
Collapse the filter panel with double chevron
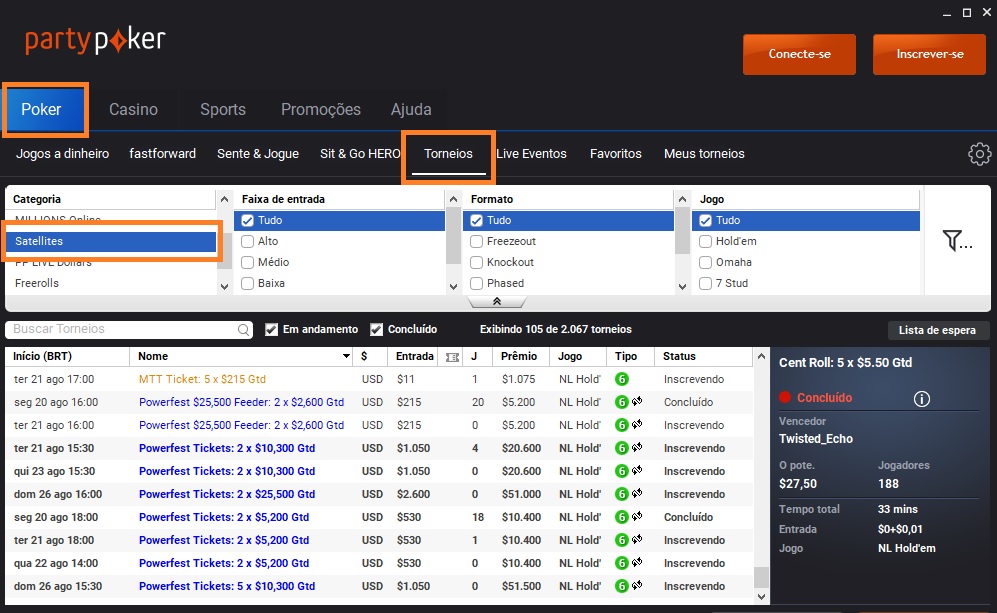(497, 301)
